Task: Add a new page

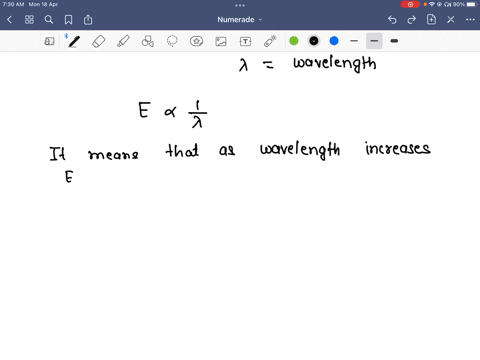Action: 431,19
